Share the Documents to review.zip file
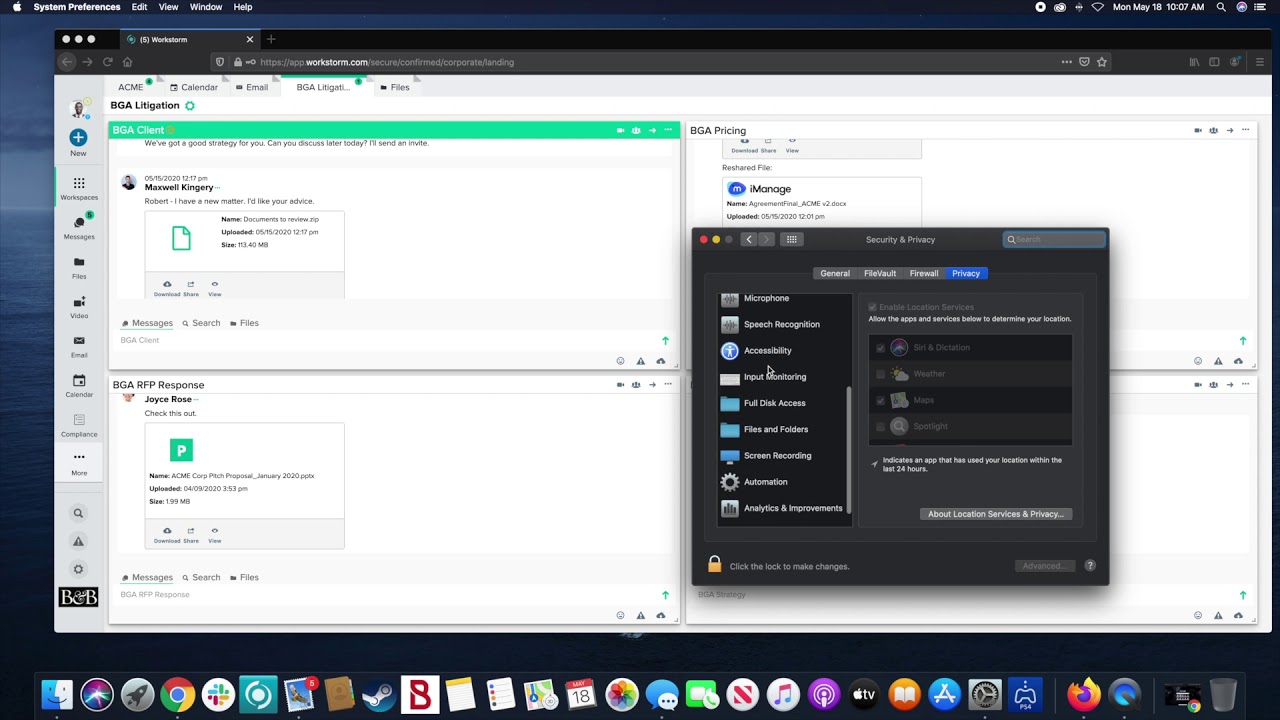This screenshot has width=1280, height=720. (x=191, y=288)
